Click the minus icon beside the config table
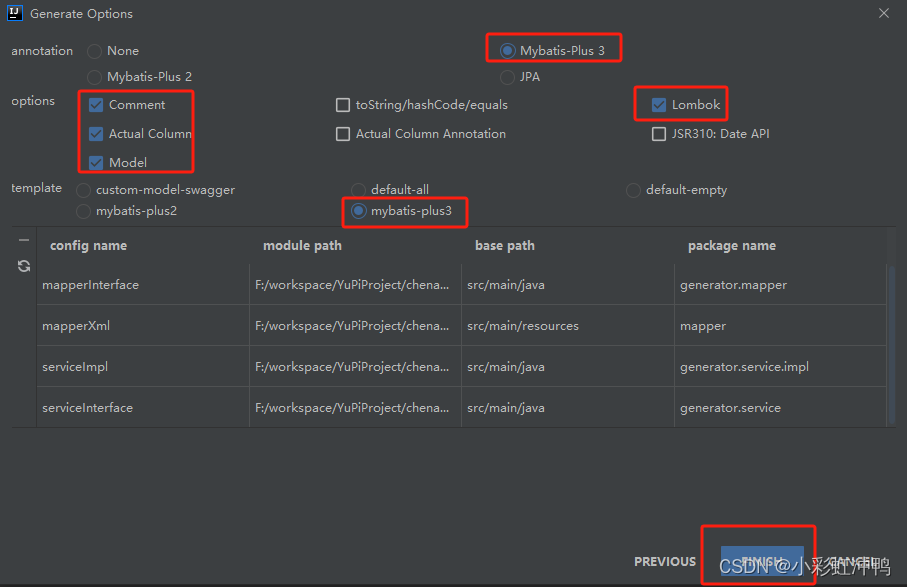907x587 pixels. pos(22,240)
